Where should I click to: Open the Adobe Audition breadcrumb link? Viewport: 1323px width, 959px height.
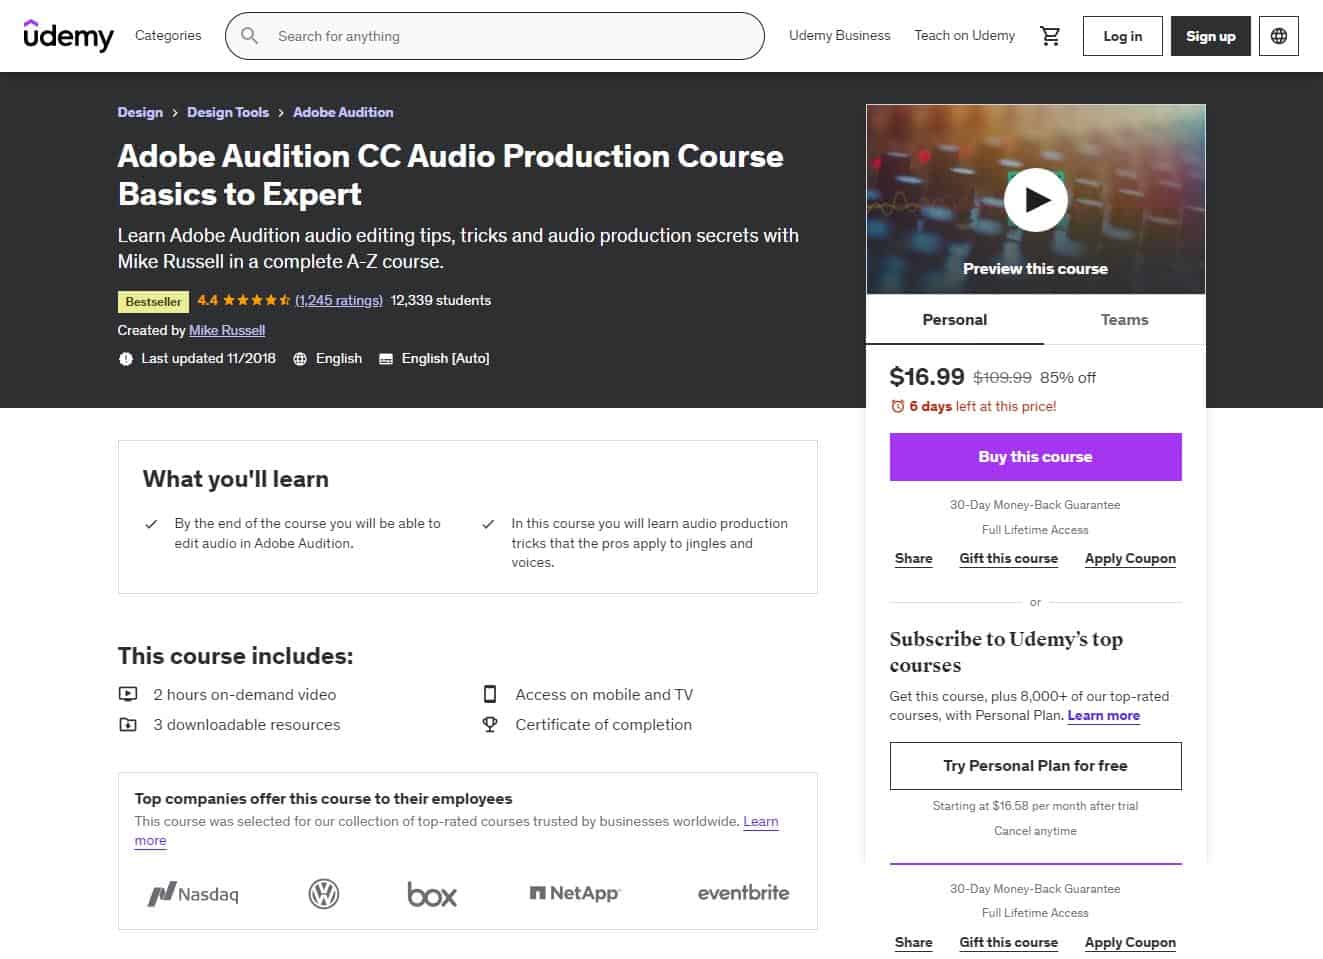(343, 112)
